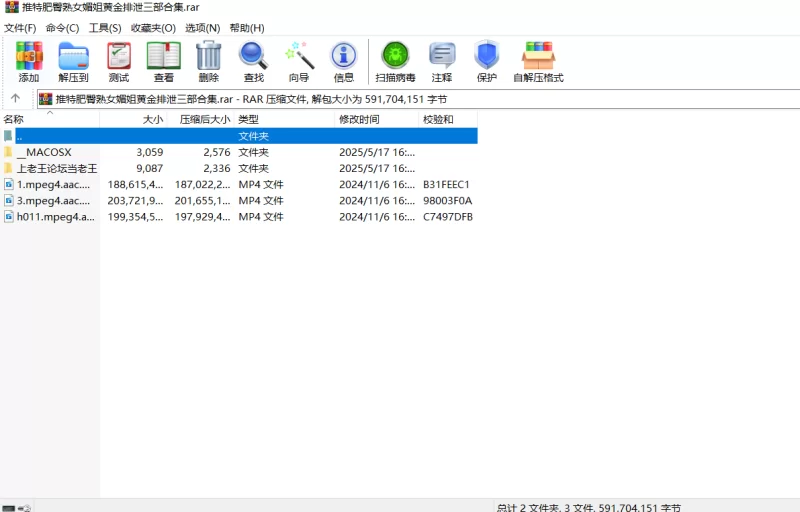Viewport: 800px width, 512px height.
Task: Go up one level with arrow icon
Action: [x=15, y=98]
